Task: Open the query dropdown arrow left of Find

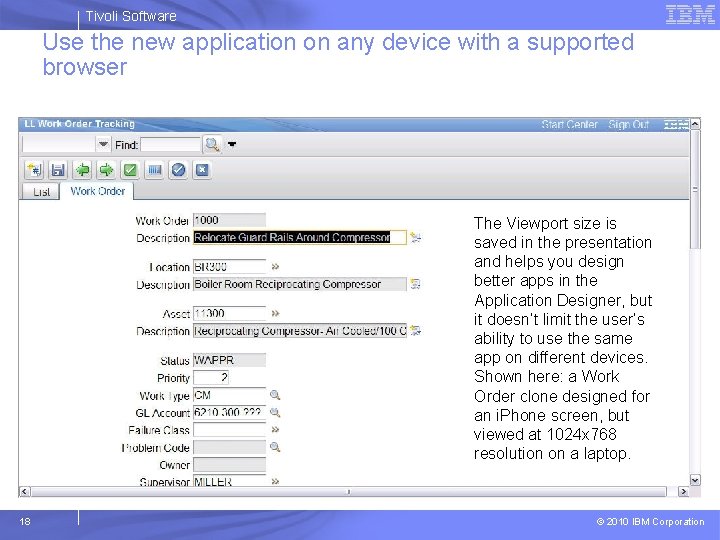Action: 103,145
